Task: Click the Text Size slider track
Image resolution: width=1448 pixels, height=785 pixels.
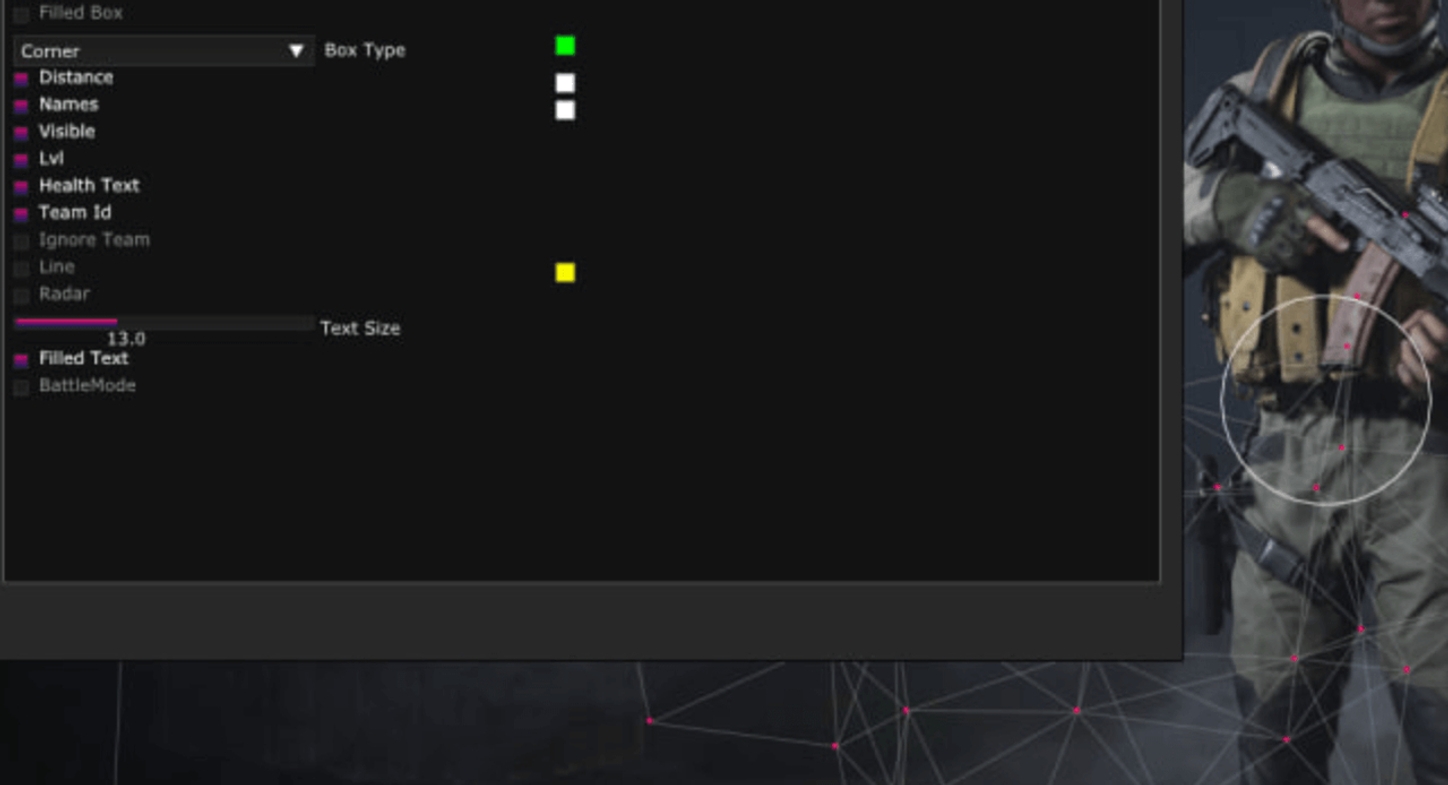Action: point(165,323)
